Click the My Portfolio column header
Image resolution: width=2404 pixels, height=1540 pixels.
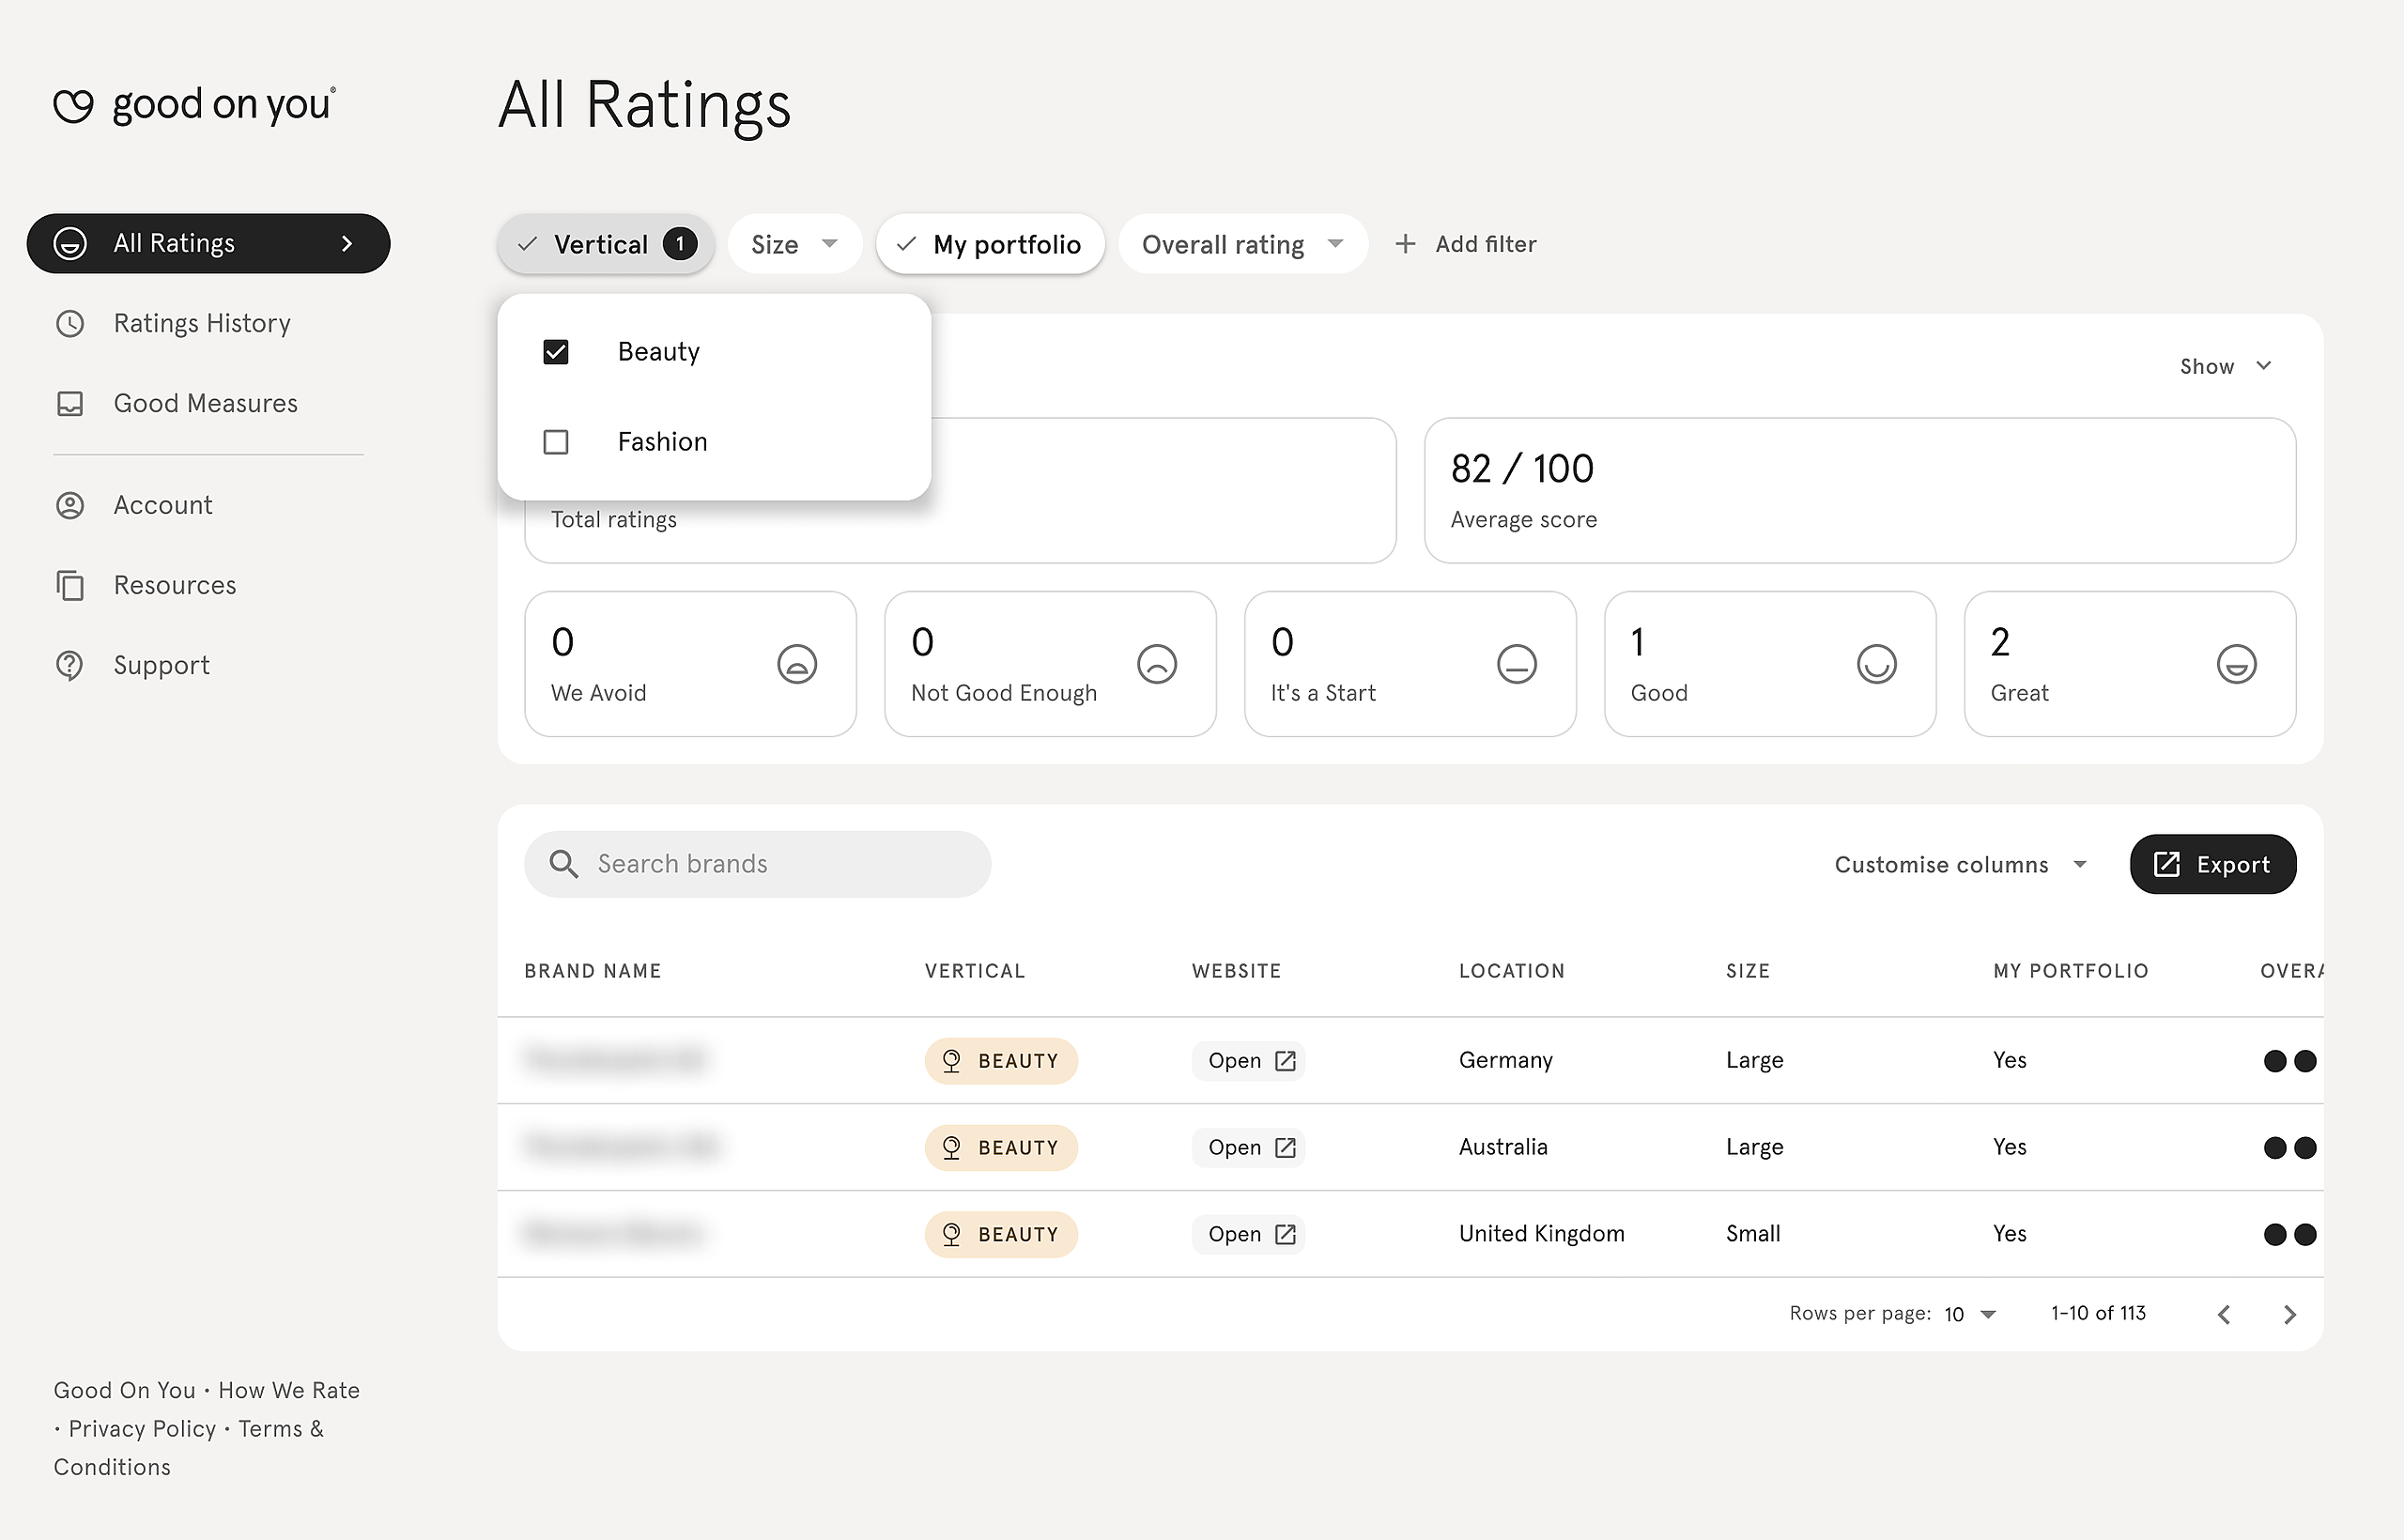(x=2070, y=971)
